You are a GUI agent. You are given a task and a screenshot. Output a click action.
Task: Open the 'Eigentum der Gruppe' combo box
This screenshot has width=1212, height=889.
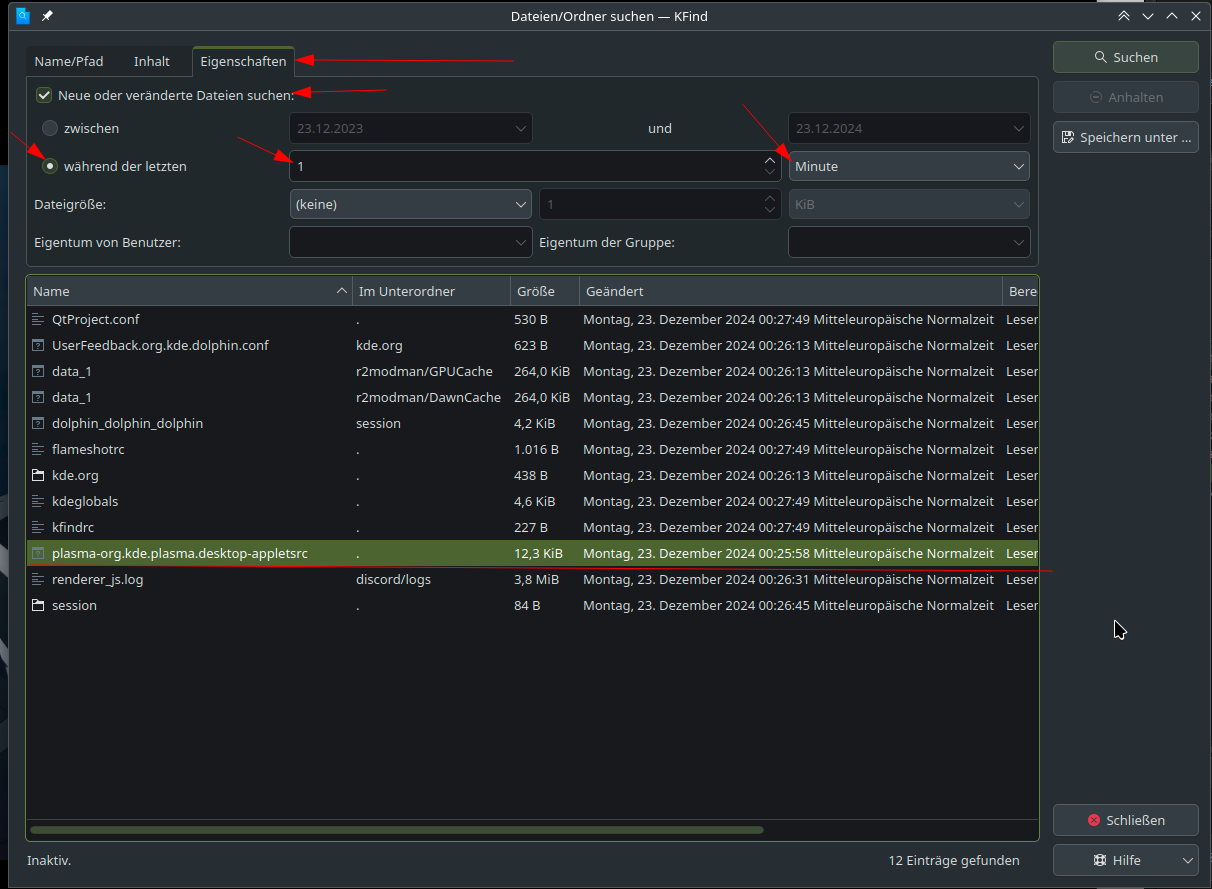tap(909, 242)
